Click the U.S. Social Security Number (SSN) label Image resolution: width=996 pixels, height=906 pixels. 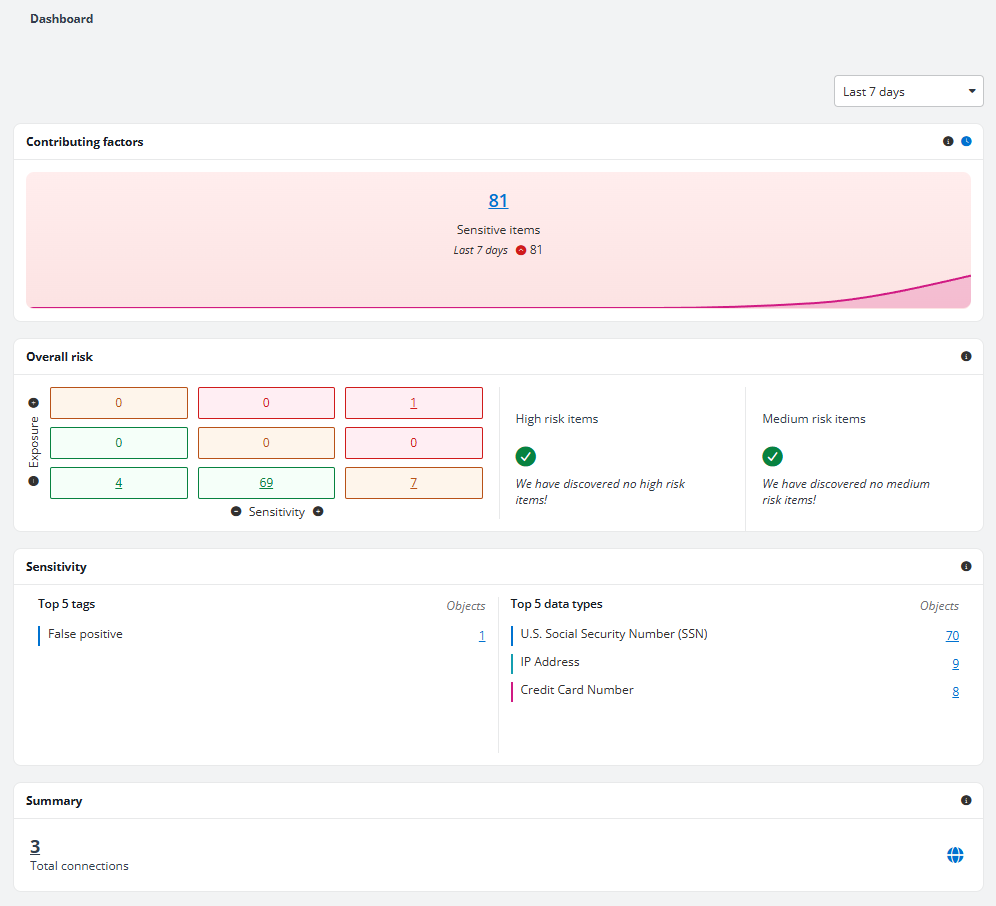tap(614, 634)
